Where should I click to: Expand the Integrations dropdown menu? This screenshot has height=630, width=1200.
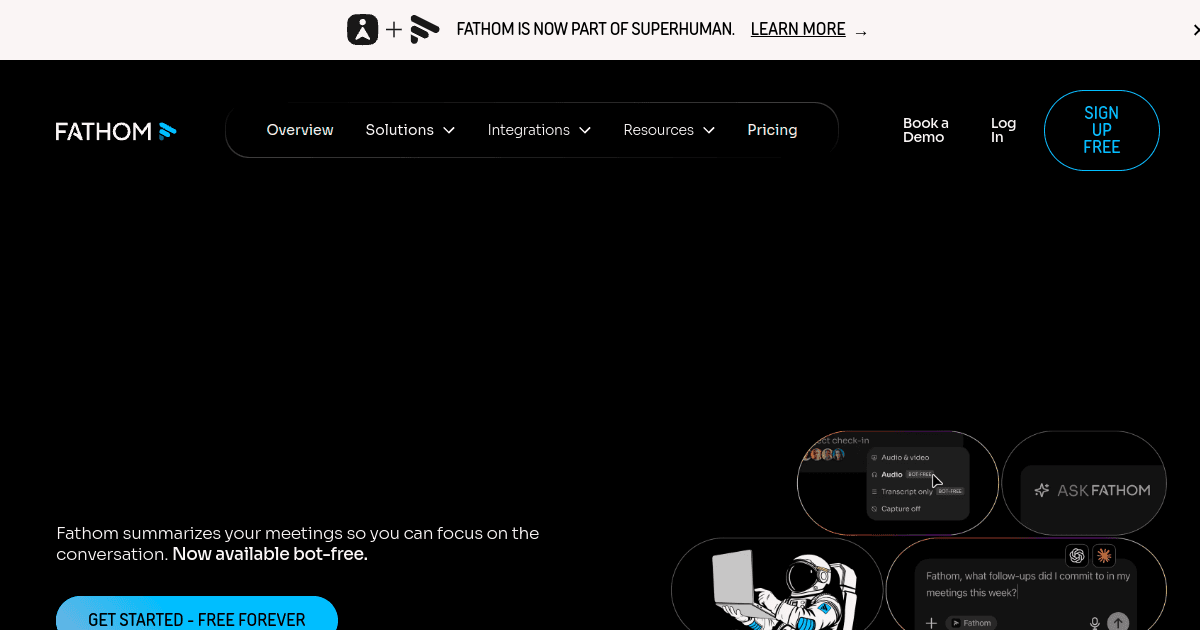point(539,130)
